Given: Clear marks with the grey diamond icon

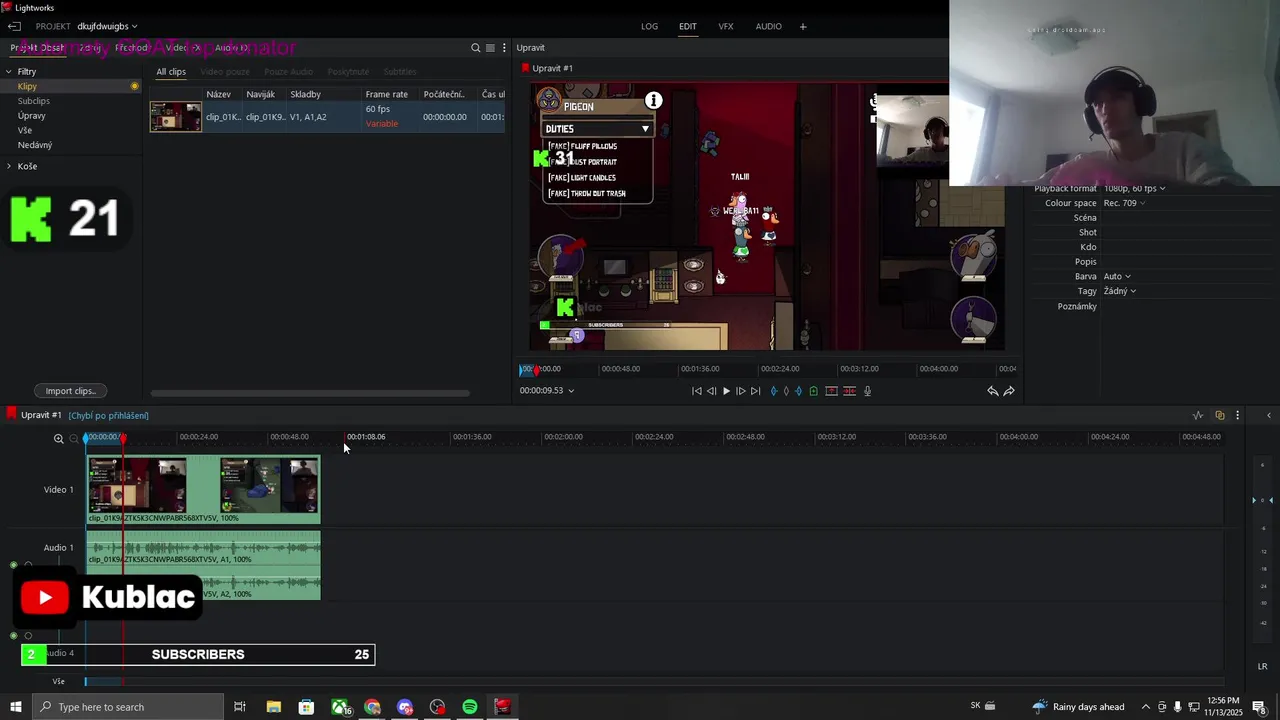Looking at the screenshot, I should (x=786, y=391).
